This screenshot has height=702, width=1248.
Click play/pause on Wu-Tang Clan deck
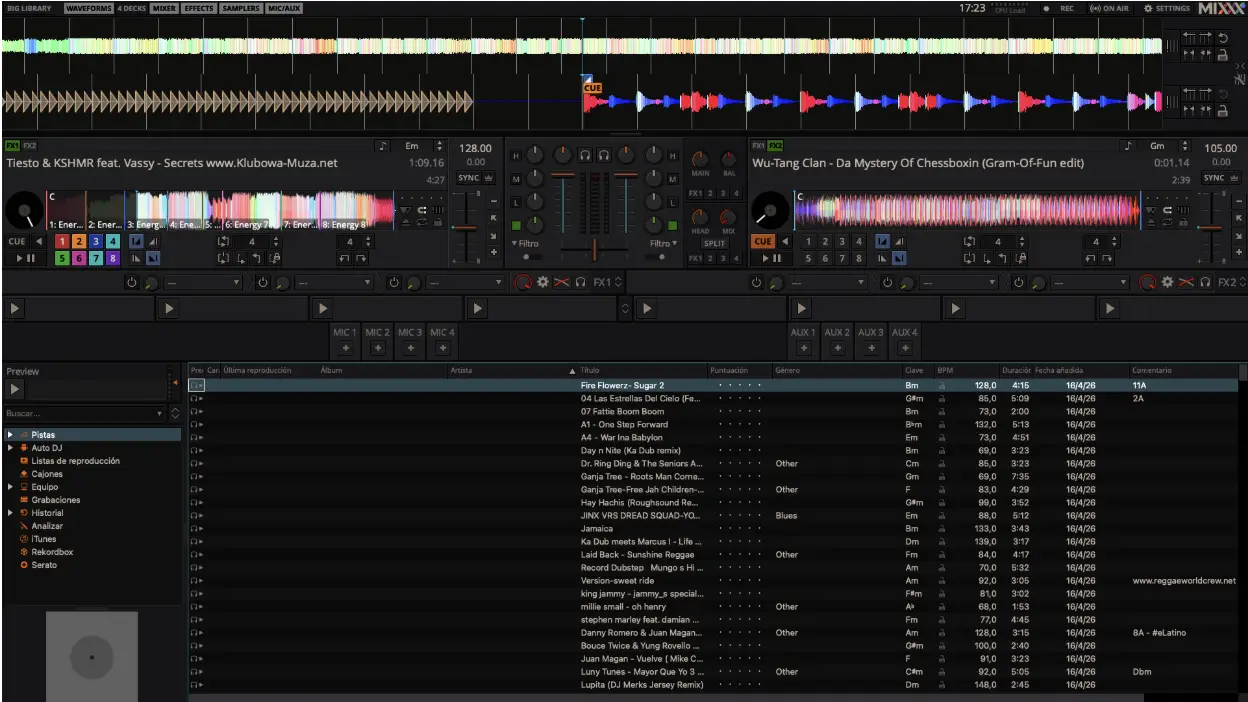pyautogui.click(x=772, y=258)
